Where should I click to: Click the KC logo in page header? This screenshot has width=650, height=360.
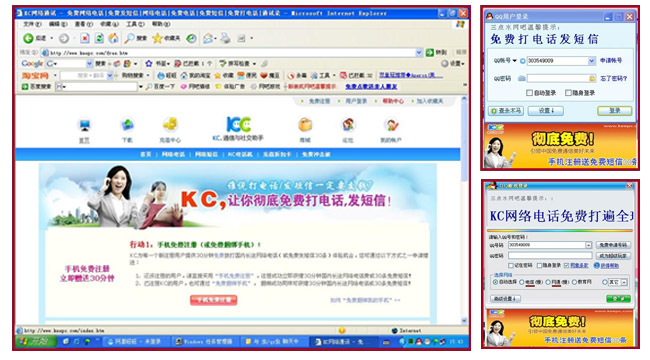(x=238, y=124)
